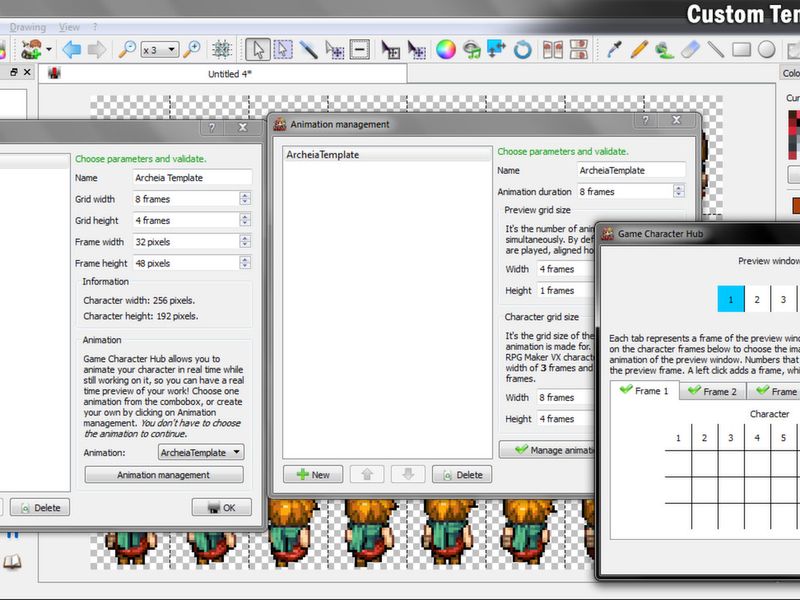Screen dimensions: 800x600
Task: Click the Preview grid Height 1 frames field
Action: [565, 290]
